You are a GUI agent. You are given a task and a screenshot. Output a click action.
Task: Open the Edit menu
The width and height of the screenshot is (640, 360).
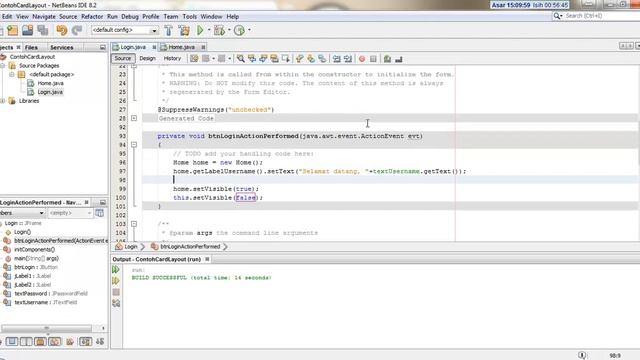click(x=7, y=17)
